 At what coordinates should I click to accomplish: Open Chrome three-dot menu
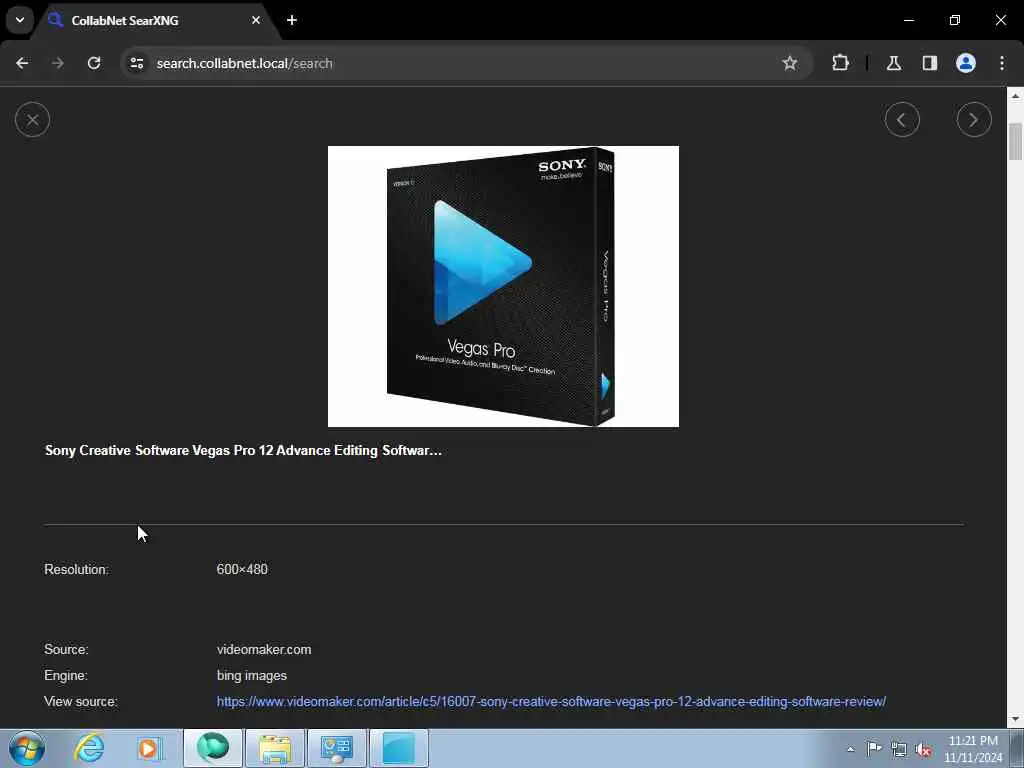[1002, 63]
